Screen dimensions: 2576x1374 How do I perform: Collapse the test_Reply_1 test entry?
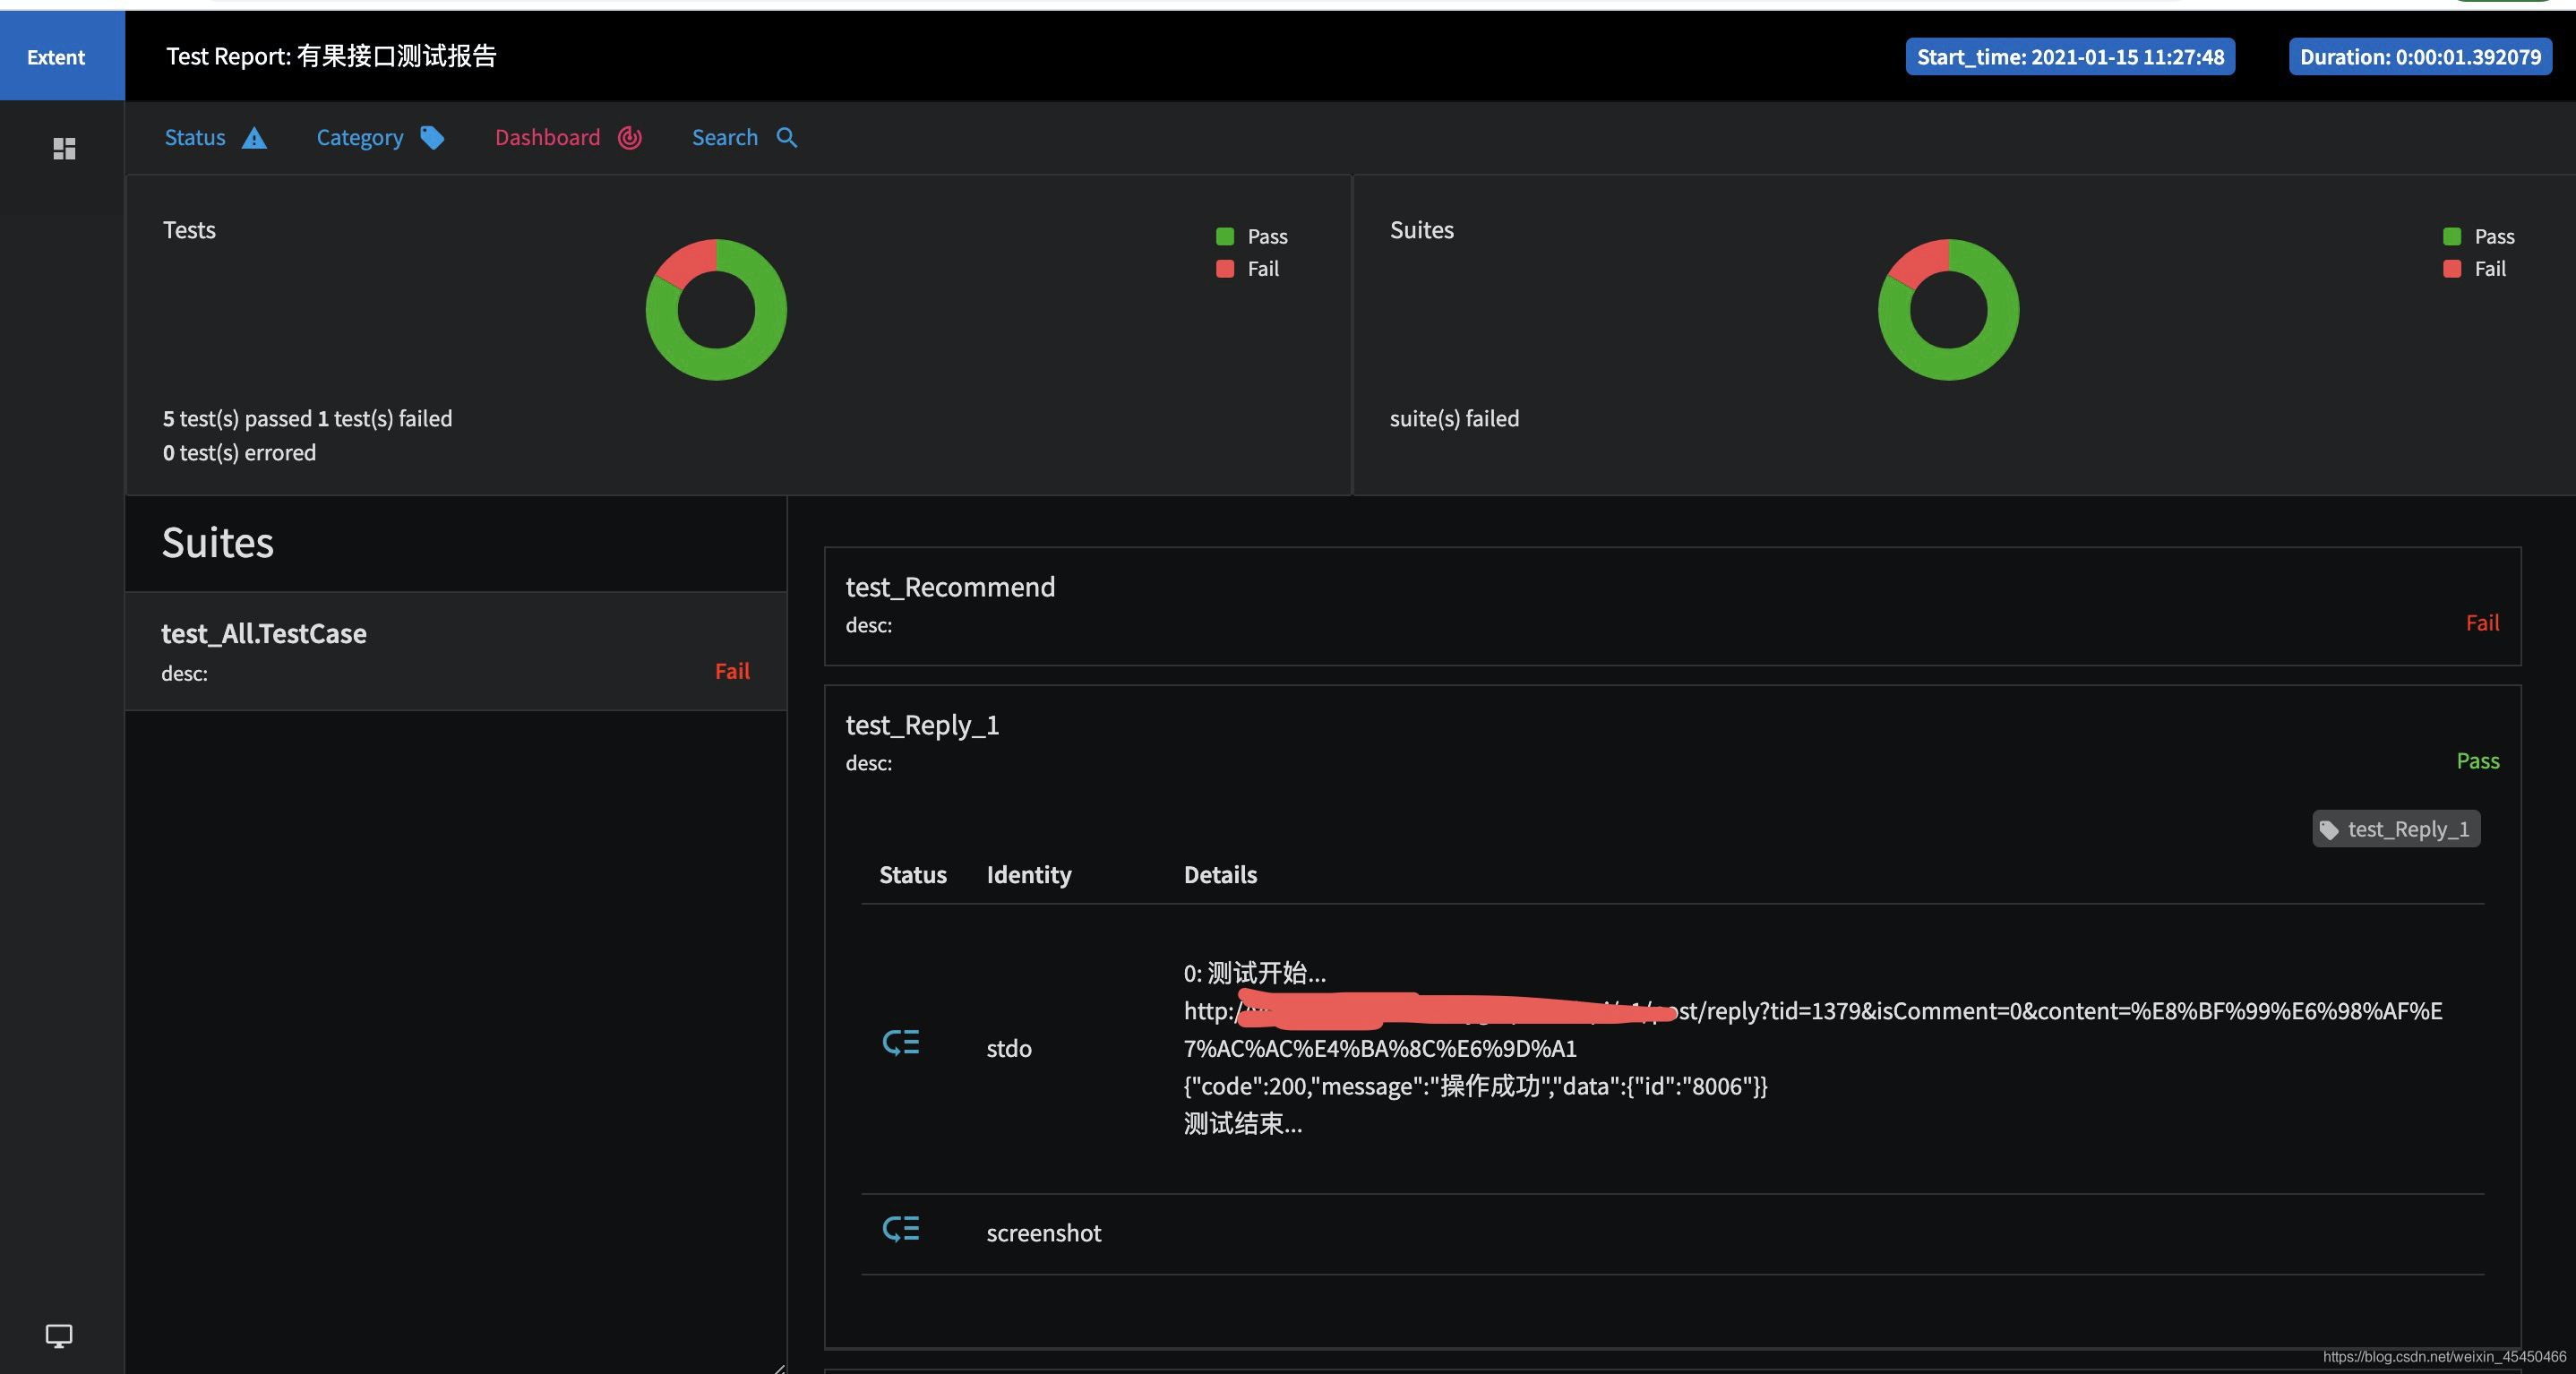point(1672,743)
